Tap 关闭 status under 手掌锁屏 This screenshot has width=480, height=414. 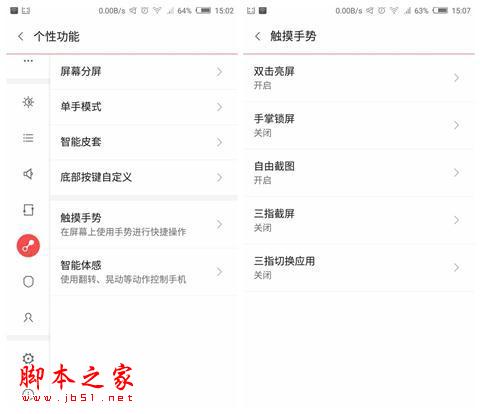(x=263, y=133)
